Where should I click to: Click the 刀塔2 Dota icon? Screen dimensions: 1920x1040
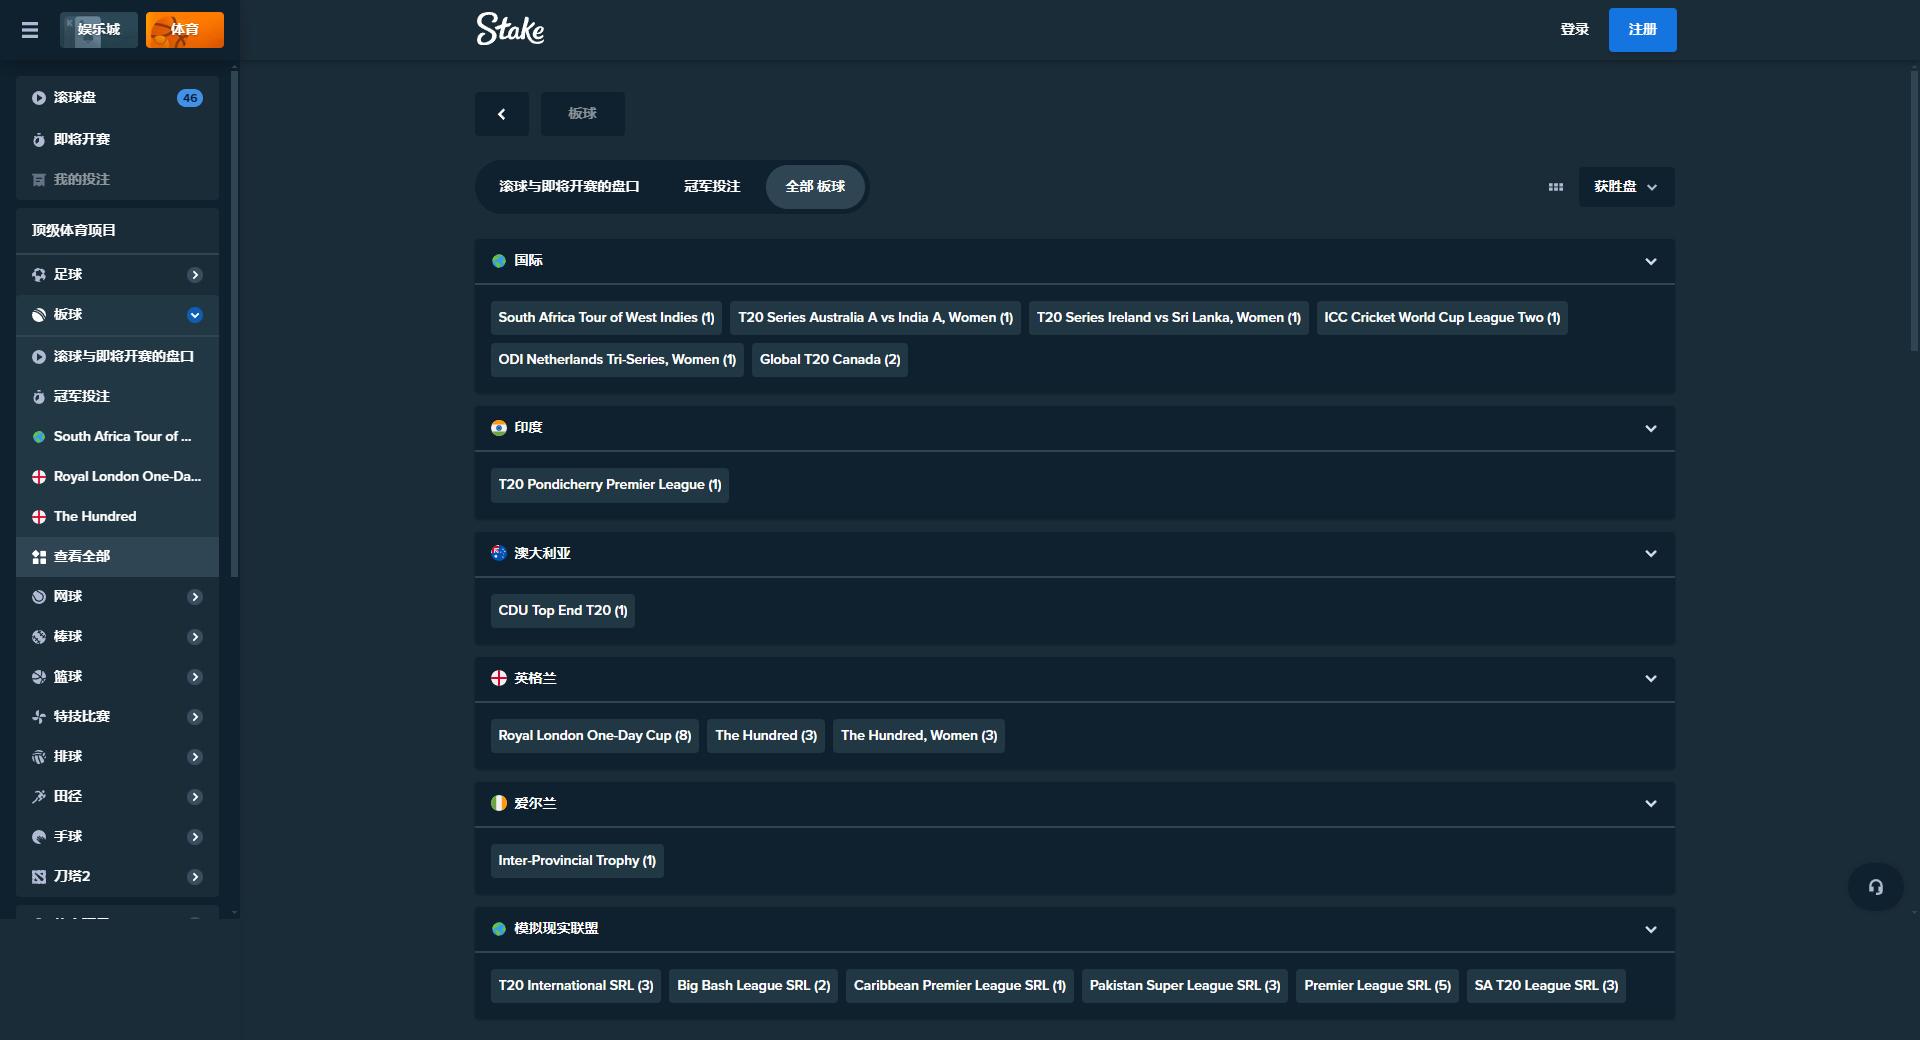click(x=39, y=877)
